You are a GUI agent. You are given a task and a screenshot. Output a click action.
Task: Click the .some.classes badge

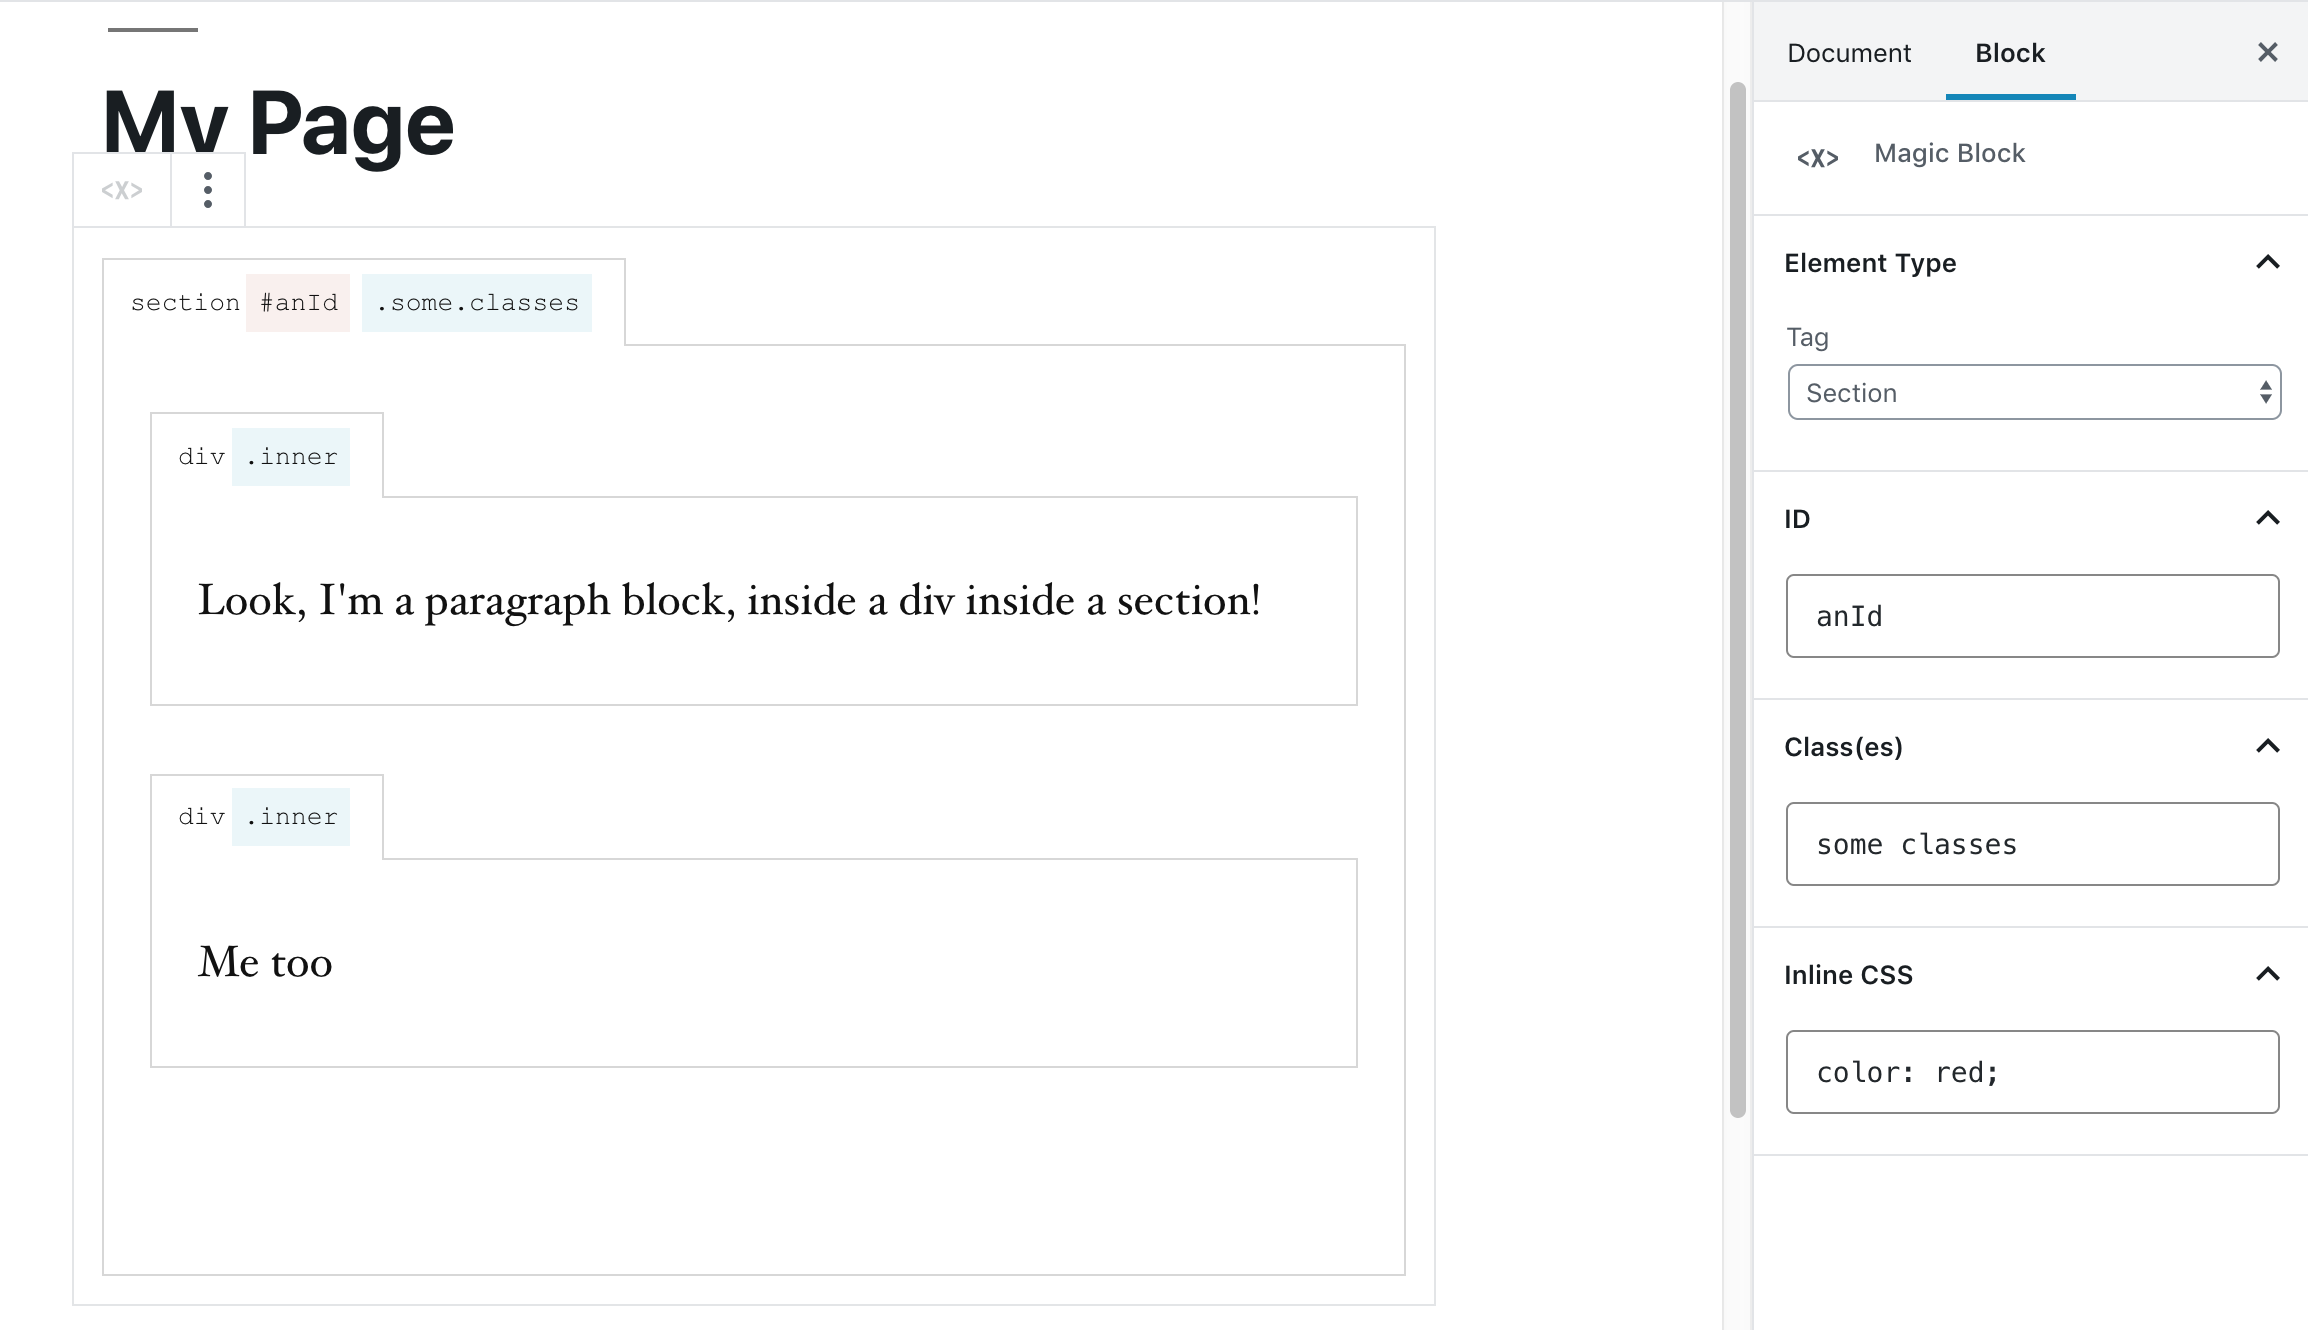[x=477, y=303]
